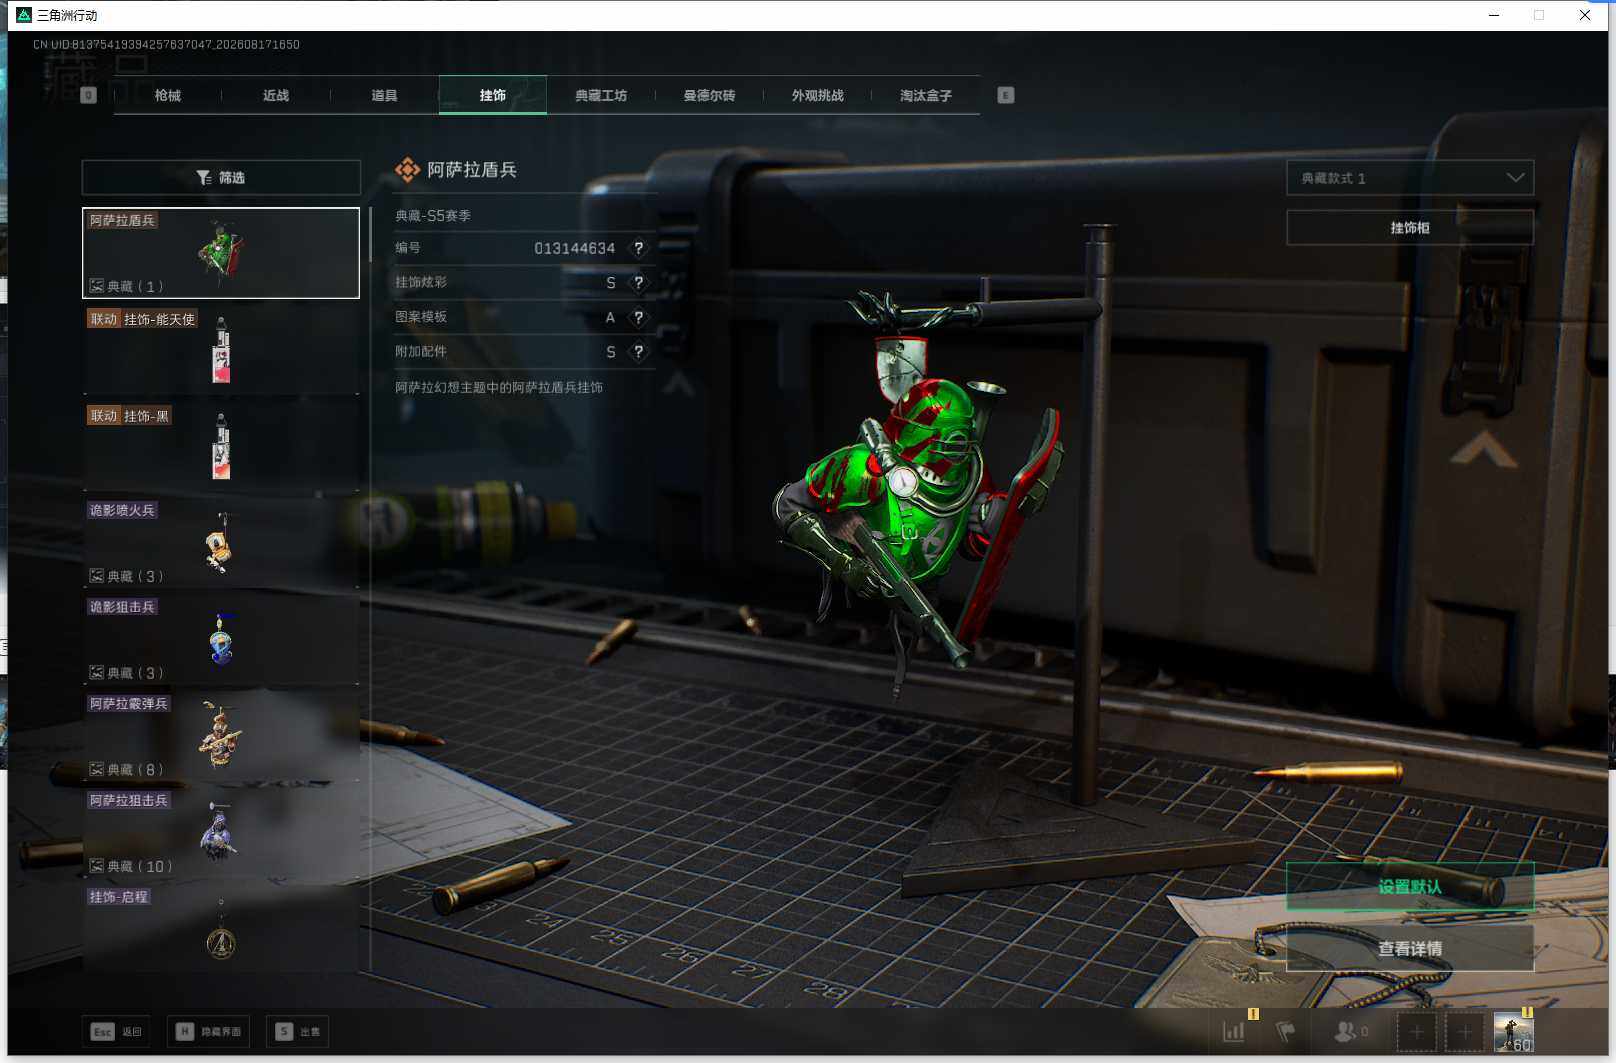This screenshot has width=1616, height=1063.
Task: Choose the 诡影狙击兵 charm card
Action: (x=221, y=640)
